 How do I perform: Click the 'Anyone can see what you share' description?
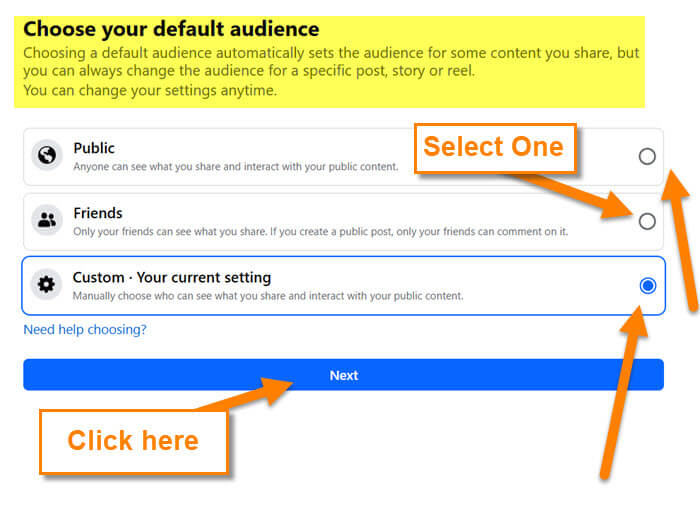coord(235,167)
